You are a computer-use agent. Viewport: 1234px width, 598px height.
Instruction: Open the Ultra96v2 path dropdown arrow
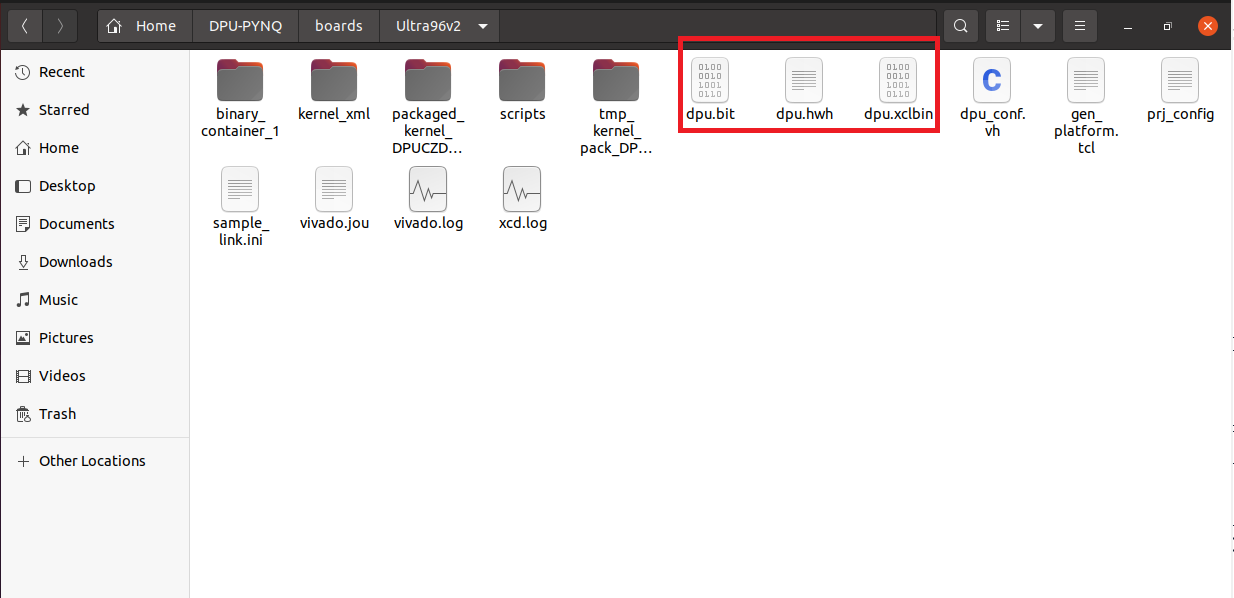point(484,26)
